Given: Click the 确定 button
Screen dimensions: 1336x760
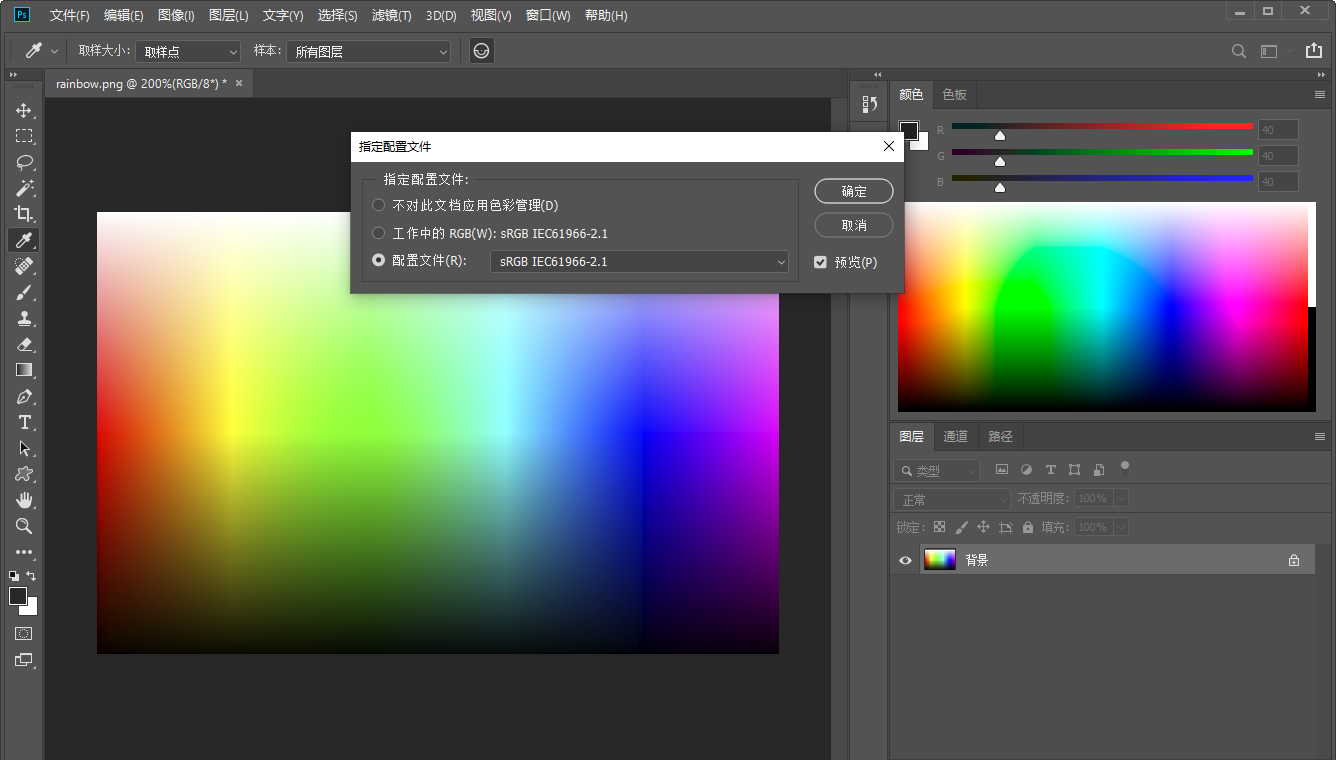Looking at the screenshot, I should 853,191.
